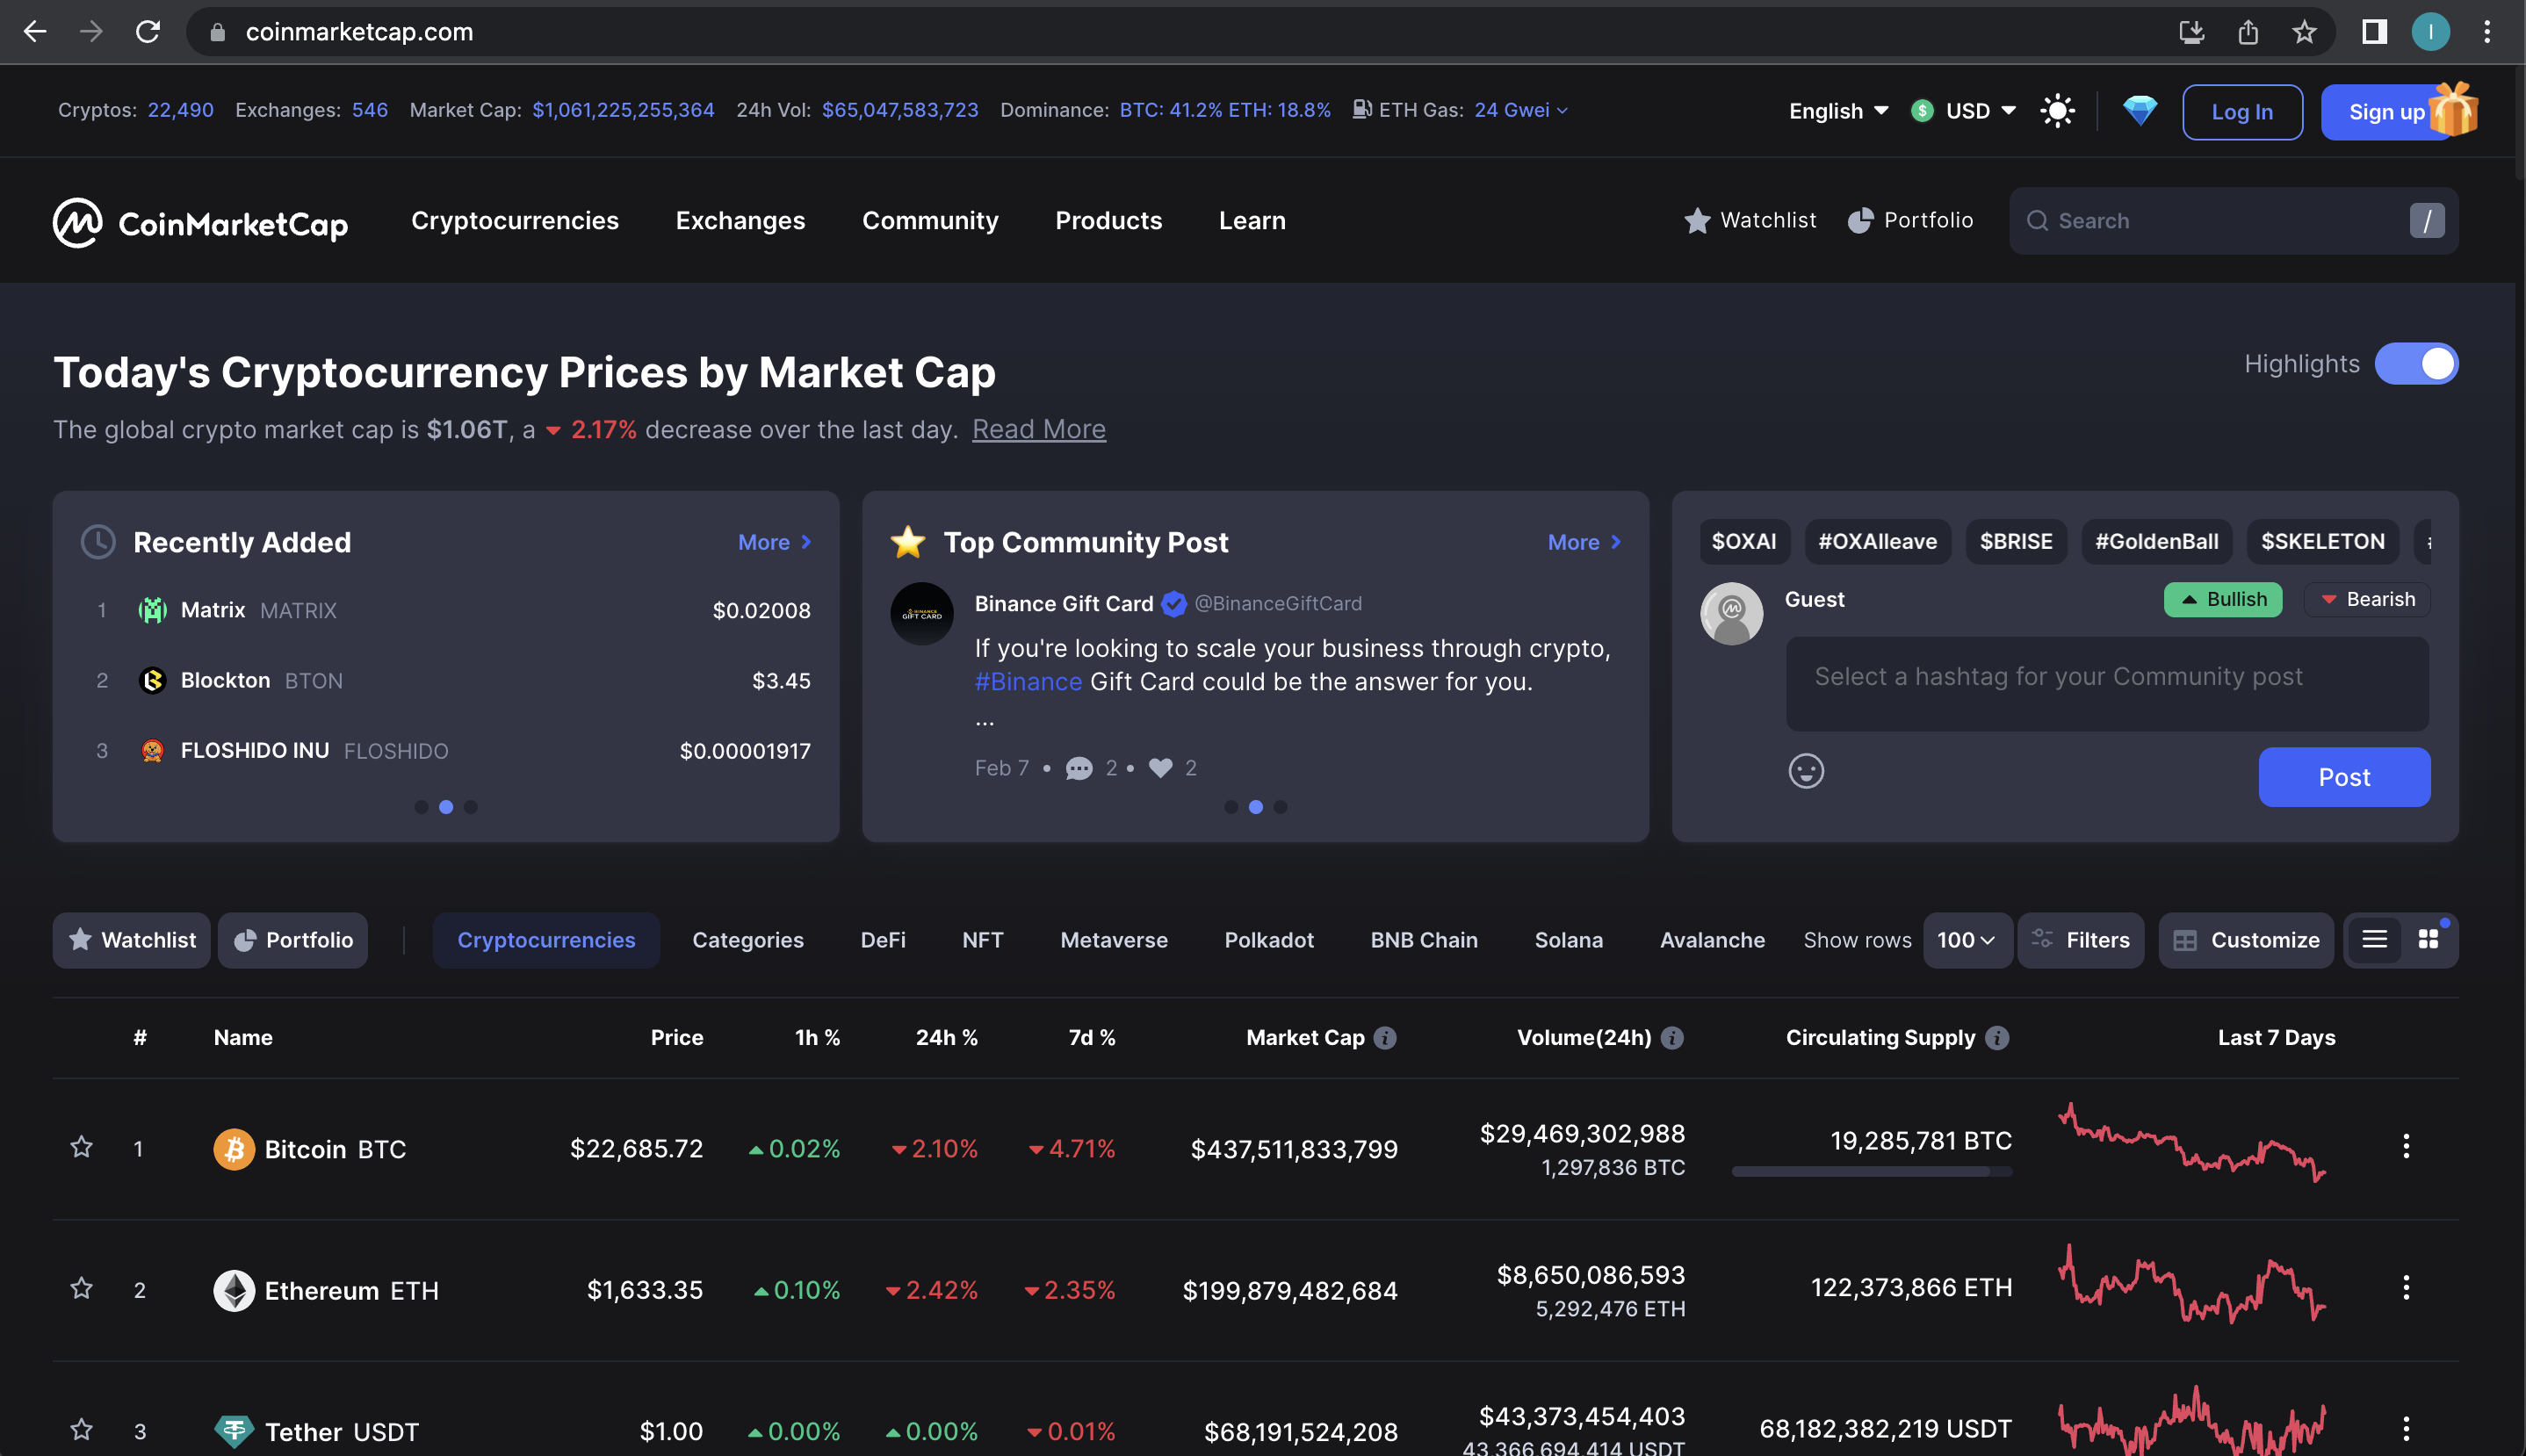Image resolution: width=2526 pixels, height=1456 pixels.
Task: Add Bitcoin to watchlist with star
Action: tap(81, 1147)
